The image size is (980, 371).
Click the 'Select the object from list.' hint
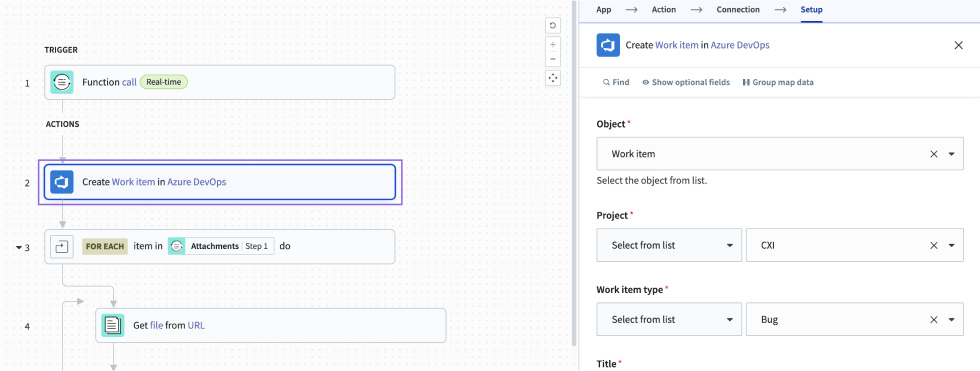pyautogui.click(x=652, y=181)
